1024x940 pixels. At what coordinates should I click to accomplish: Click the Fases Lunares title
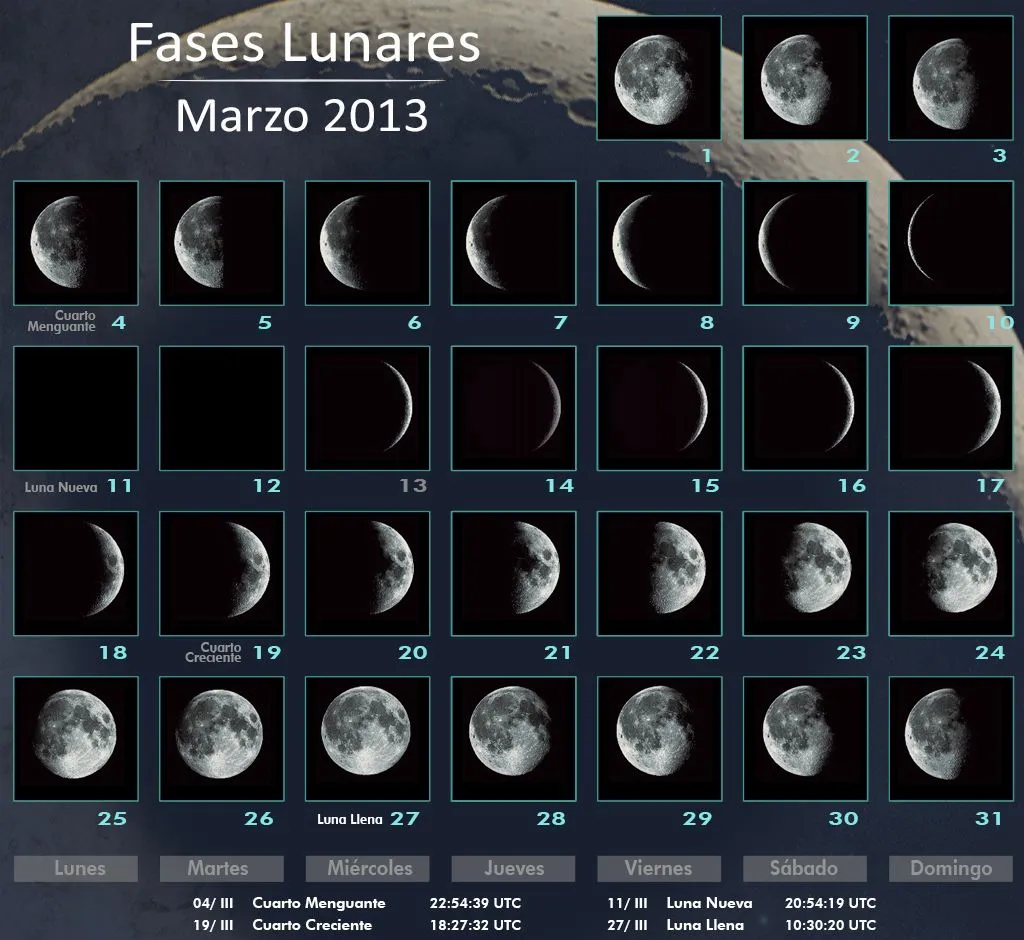pyautogui.click(x=304, y=43)
